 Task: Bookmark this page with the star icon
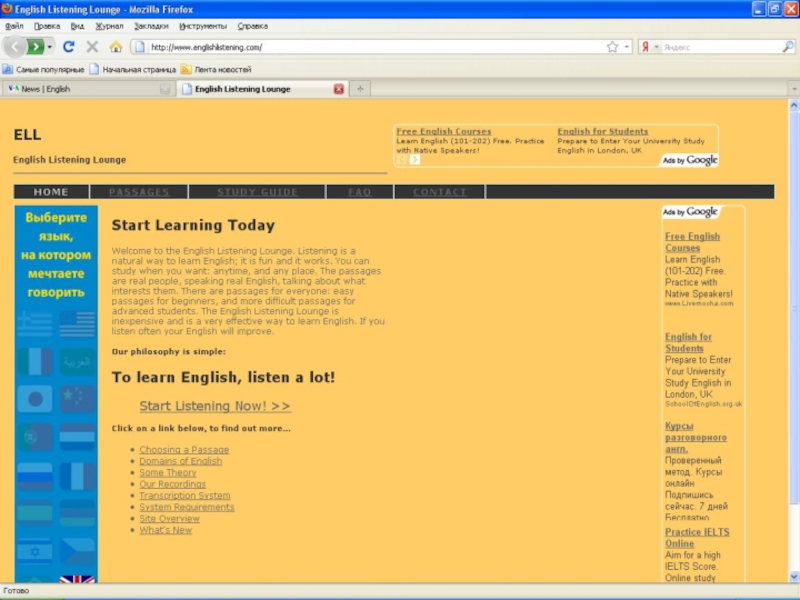[x=612, y=47]
